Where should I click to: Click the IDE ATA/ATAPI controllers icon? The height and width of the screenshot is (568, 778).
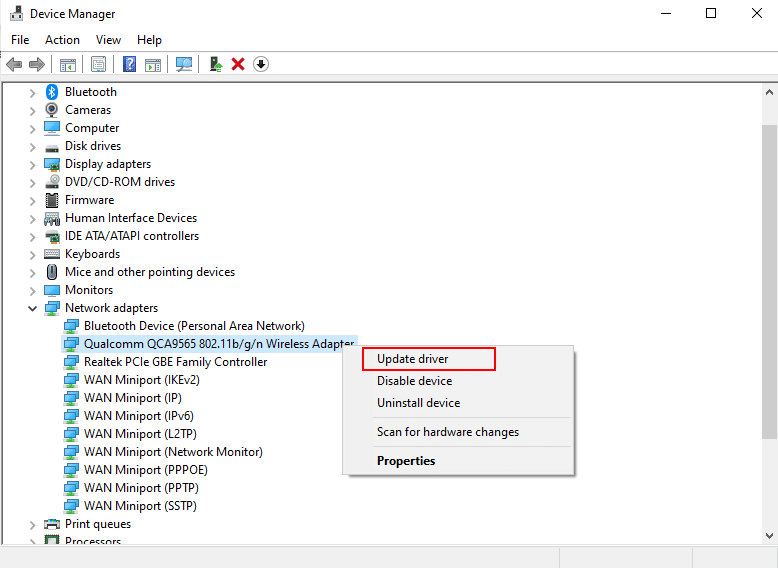pyautogui.click(x=52, y=236)
